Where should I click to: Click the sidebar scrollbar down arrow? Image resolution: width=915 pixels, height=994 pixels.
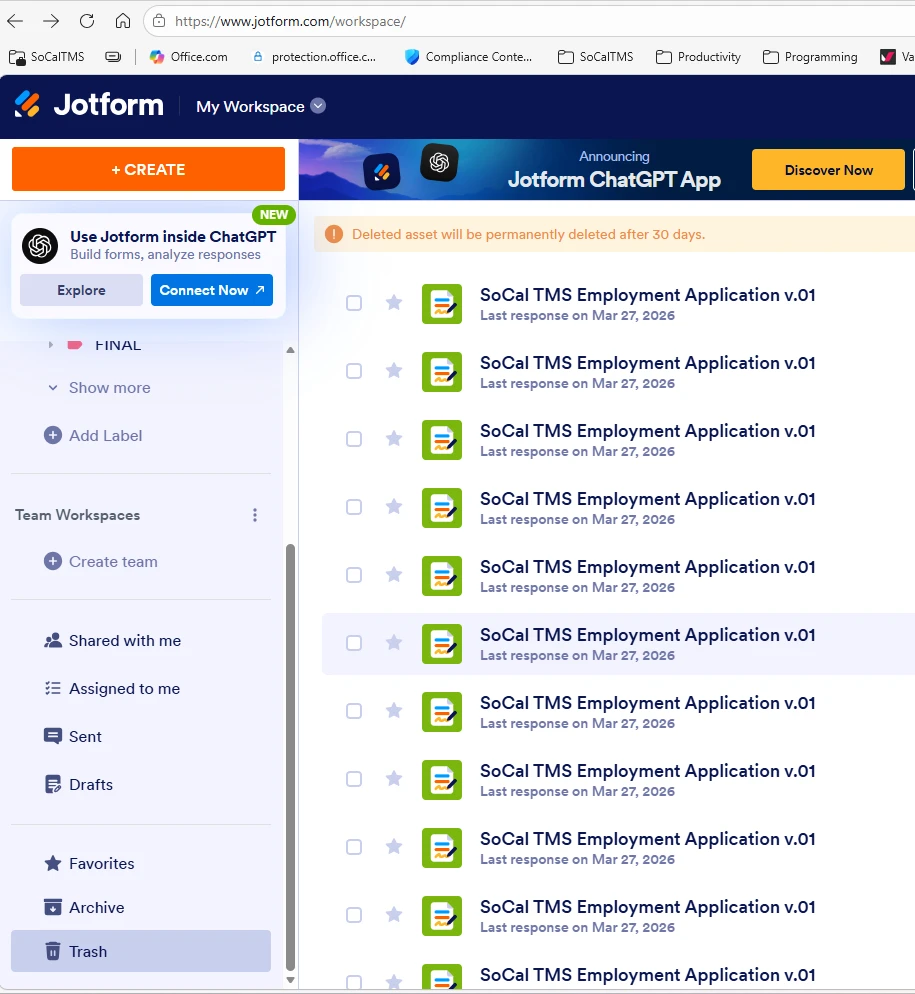point(290,981)
